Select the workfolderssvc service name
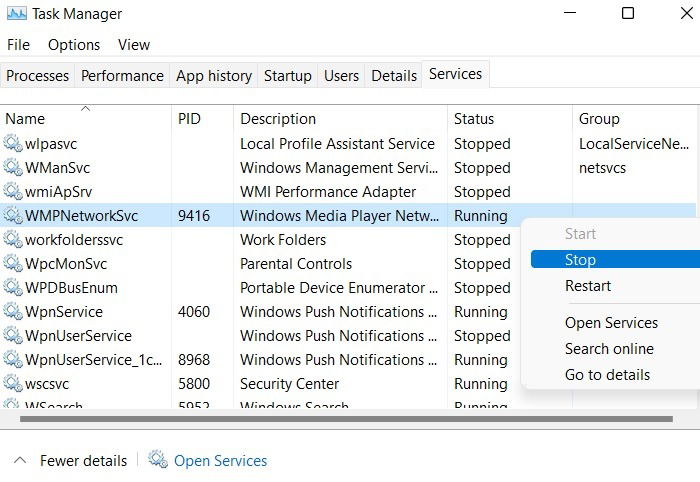The image size is (700, 482). tap(74, 240)
